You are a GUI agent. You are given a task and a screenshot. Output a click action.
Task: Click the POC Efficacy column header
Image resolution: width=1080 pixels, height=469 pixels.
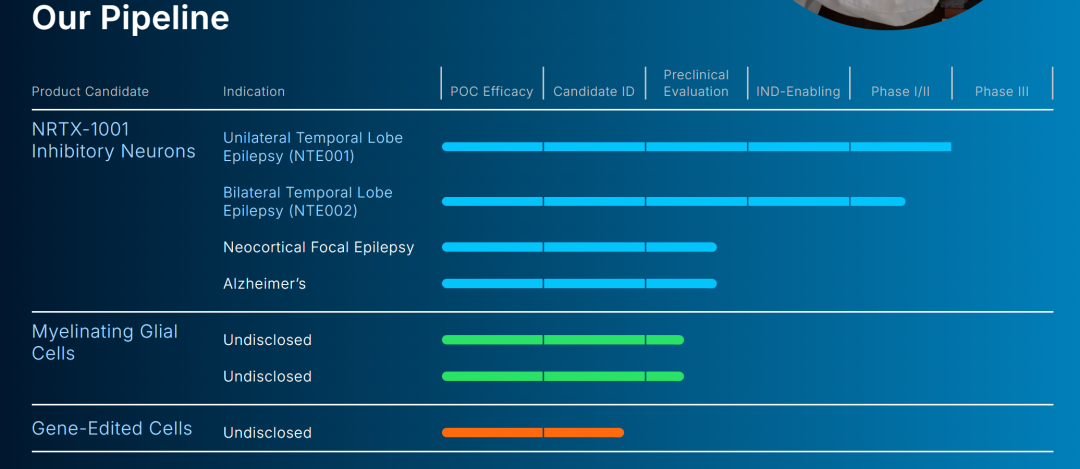[491, 91]
